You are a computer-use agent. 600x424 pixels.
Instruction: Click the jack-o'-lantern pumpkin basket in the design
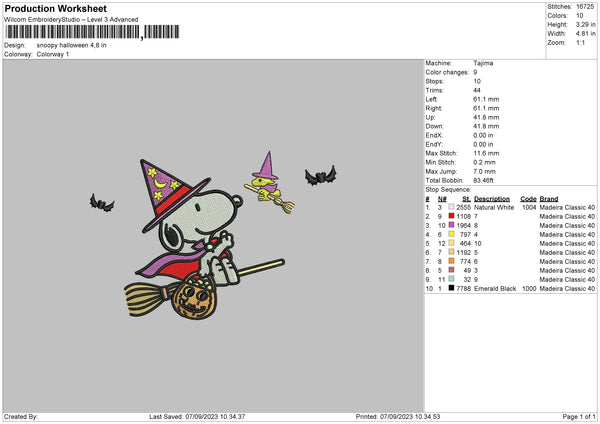click(193, 298)
